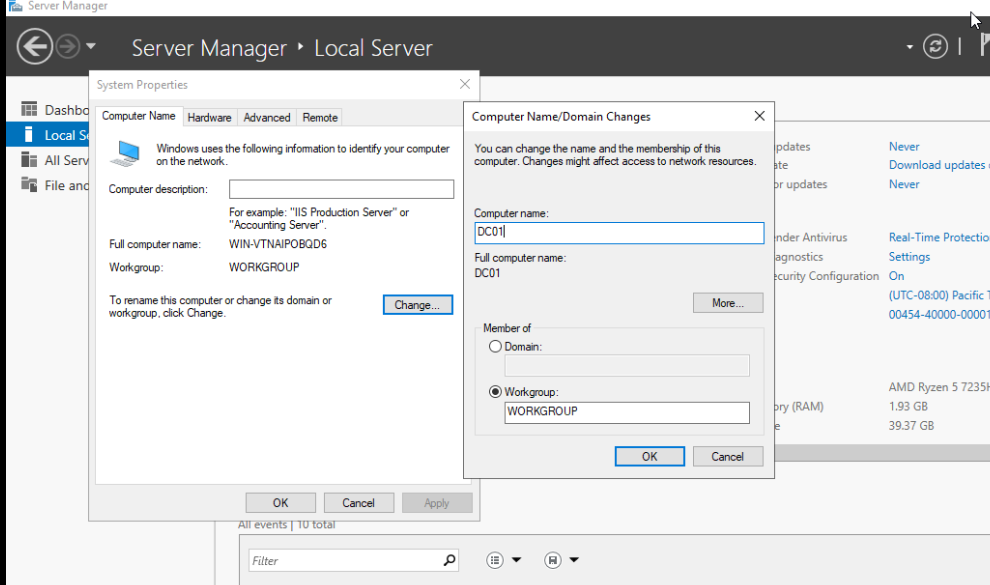Click the Real-Time Protection link
The height and width of the screenshot is (585, 990).
[938, 238]
